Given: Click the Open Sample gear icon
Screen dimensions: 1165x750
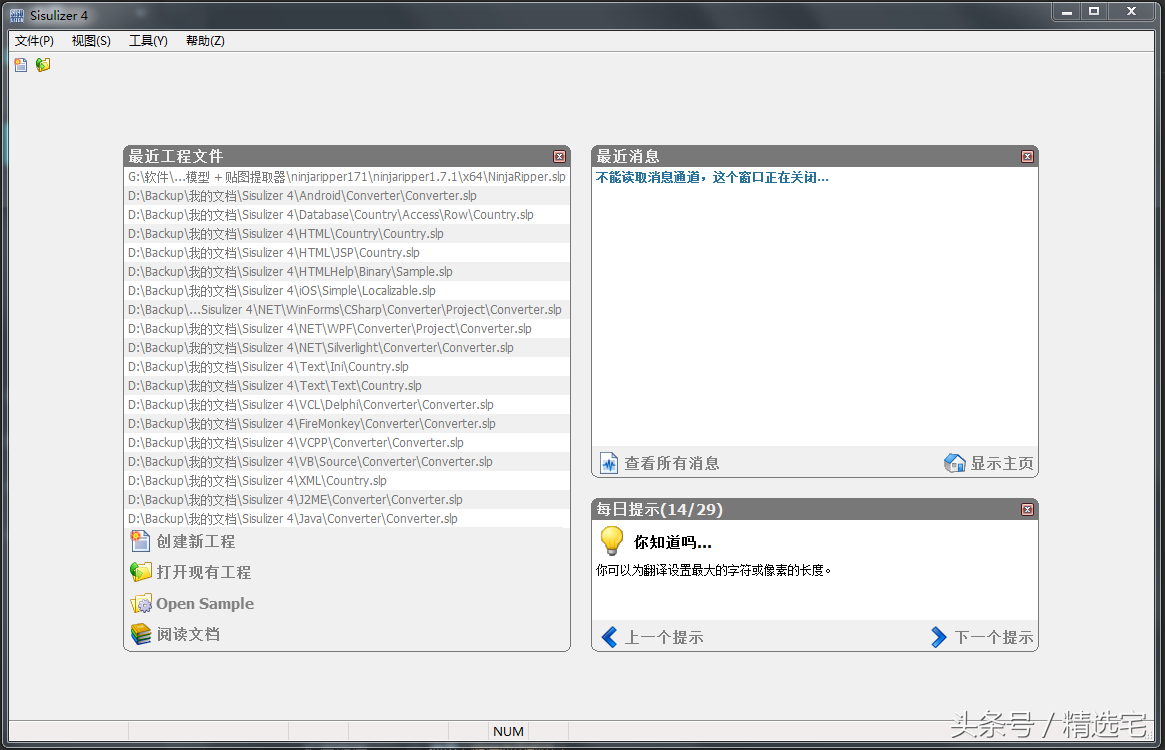Looking at the screenshot, I should pyautogui.click(x=140, y=603).
